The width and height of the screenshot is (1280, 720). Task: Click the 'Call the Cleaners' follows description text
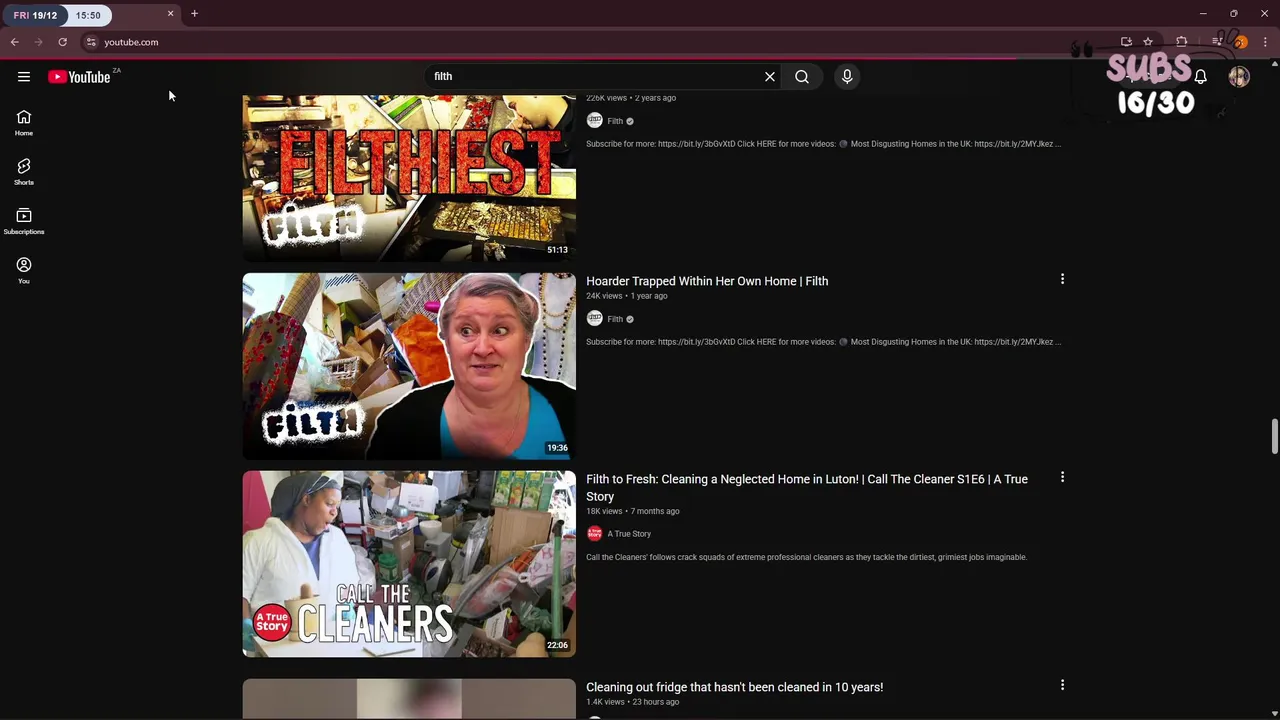806,557
